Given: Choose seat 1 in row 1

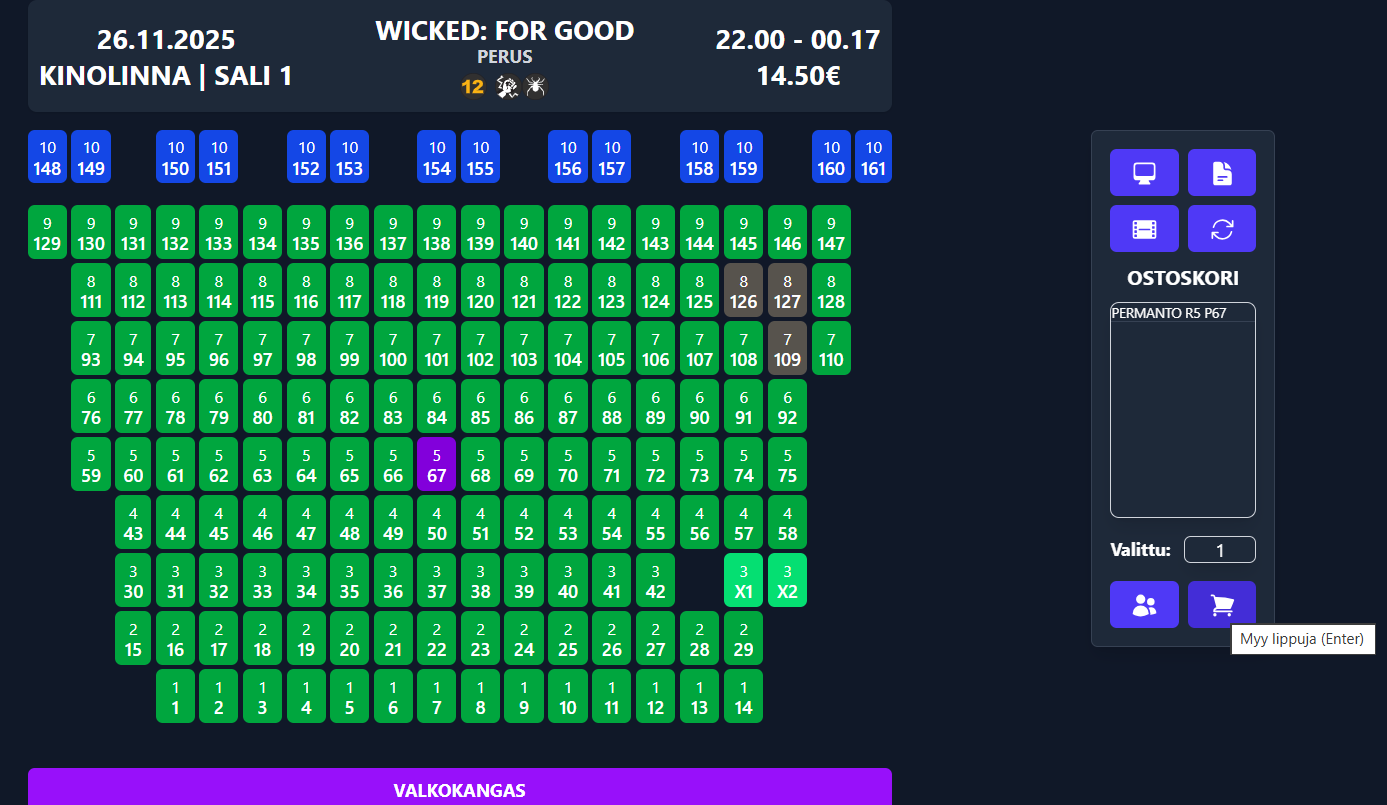Looking at the screenshot, I should (175, 696).
